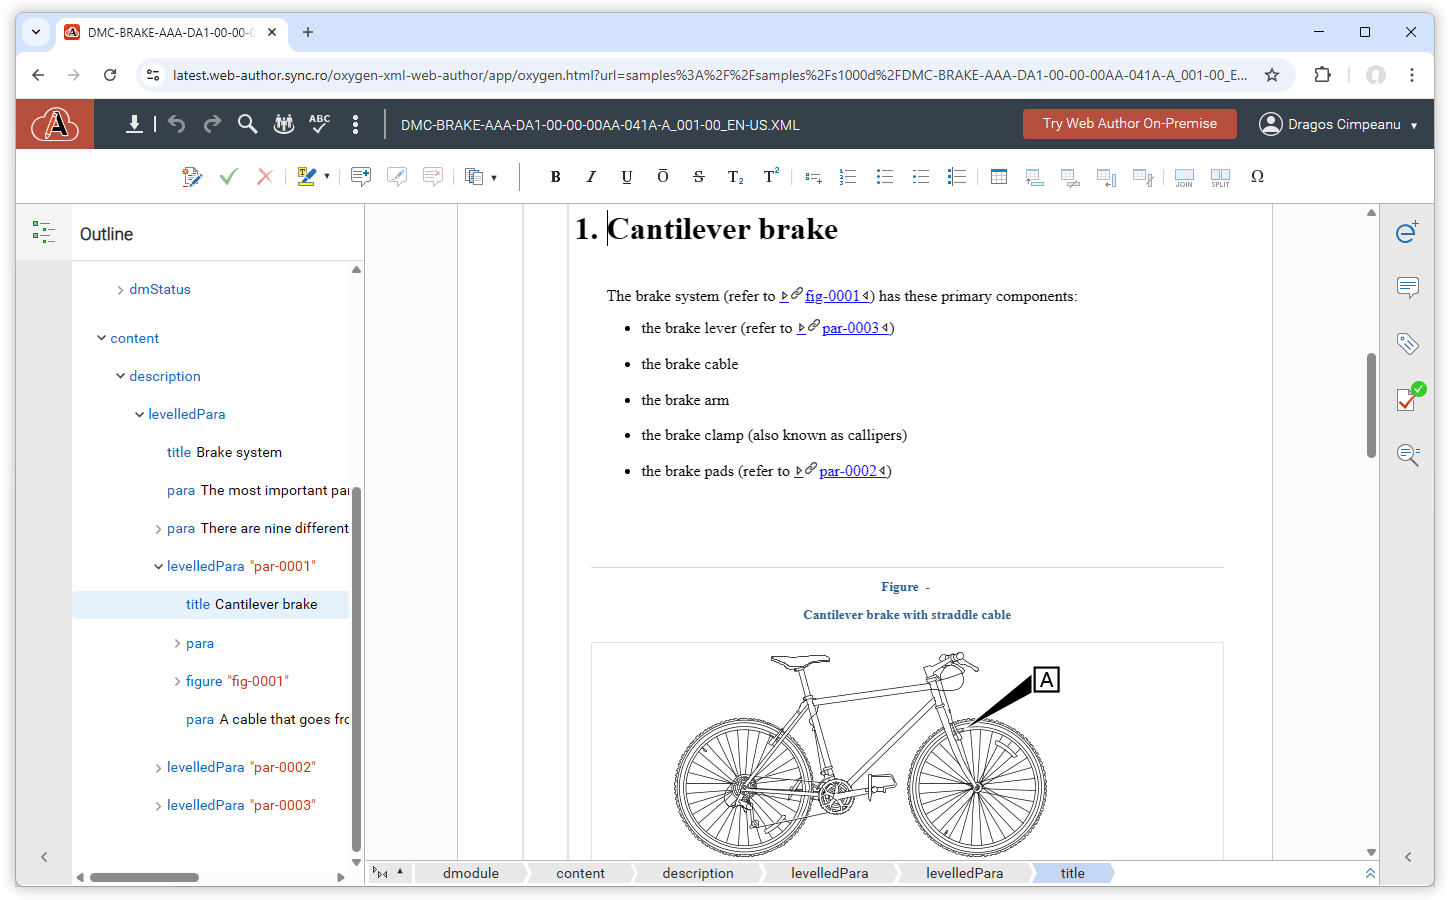
Task: Toggle bold formatting
Action: (555, 176)
